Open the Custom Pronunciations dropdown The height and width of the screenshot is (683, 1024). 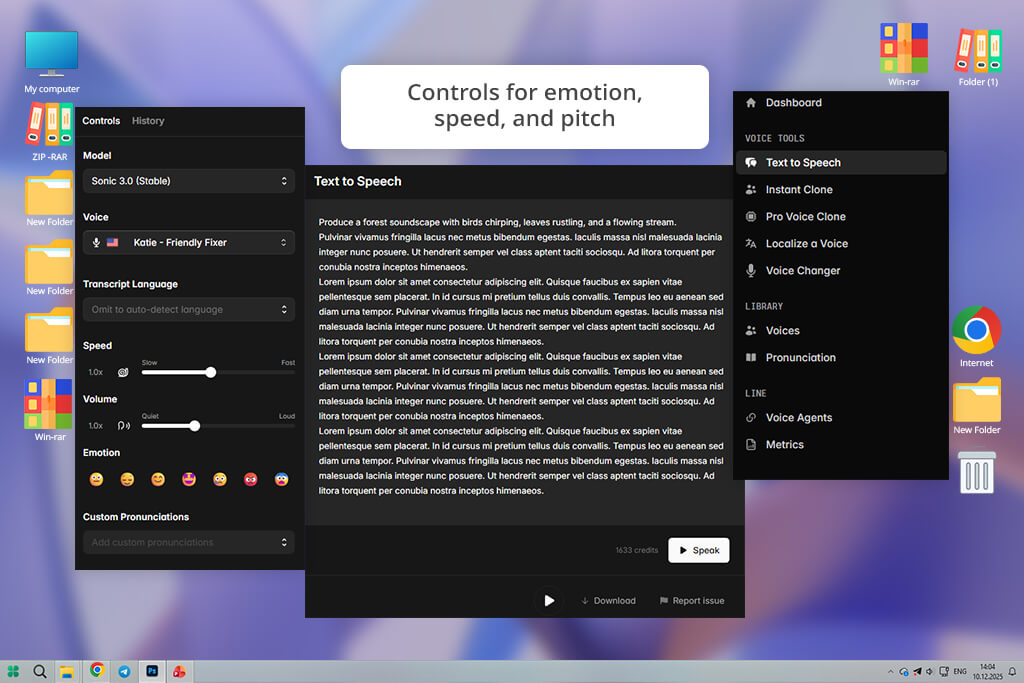coord(189,542)
